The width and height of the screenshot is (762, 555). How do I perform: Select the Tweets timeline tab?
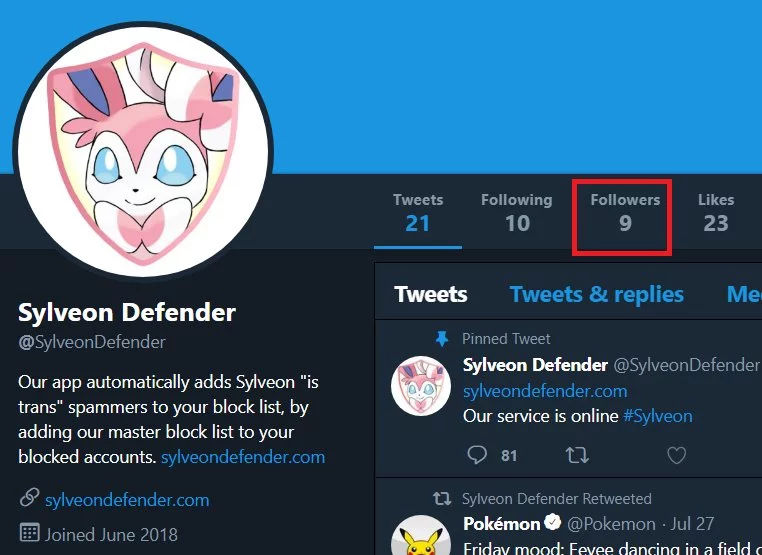tap(431, 295)
